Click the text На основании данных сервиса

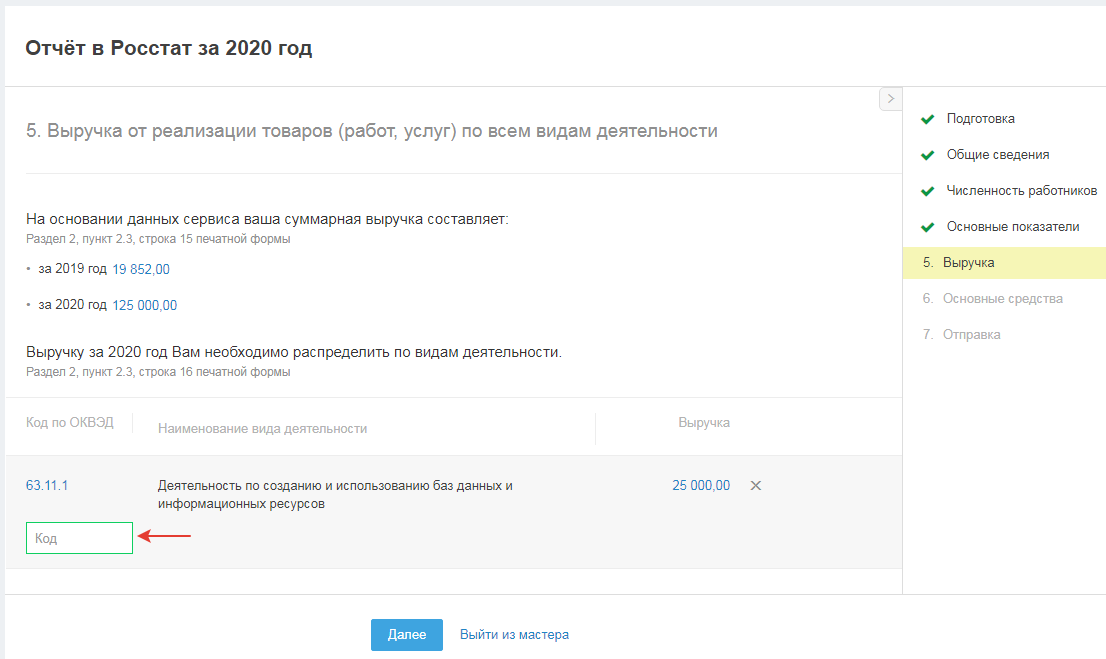coord(267,219)
